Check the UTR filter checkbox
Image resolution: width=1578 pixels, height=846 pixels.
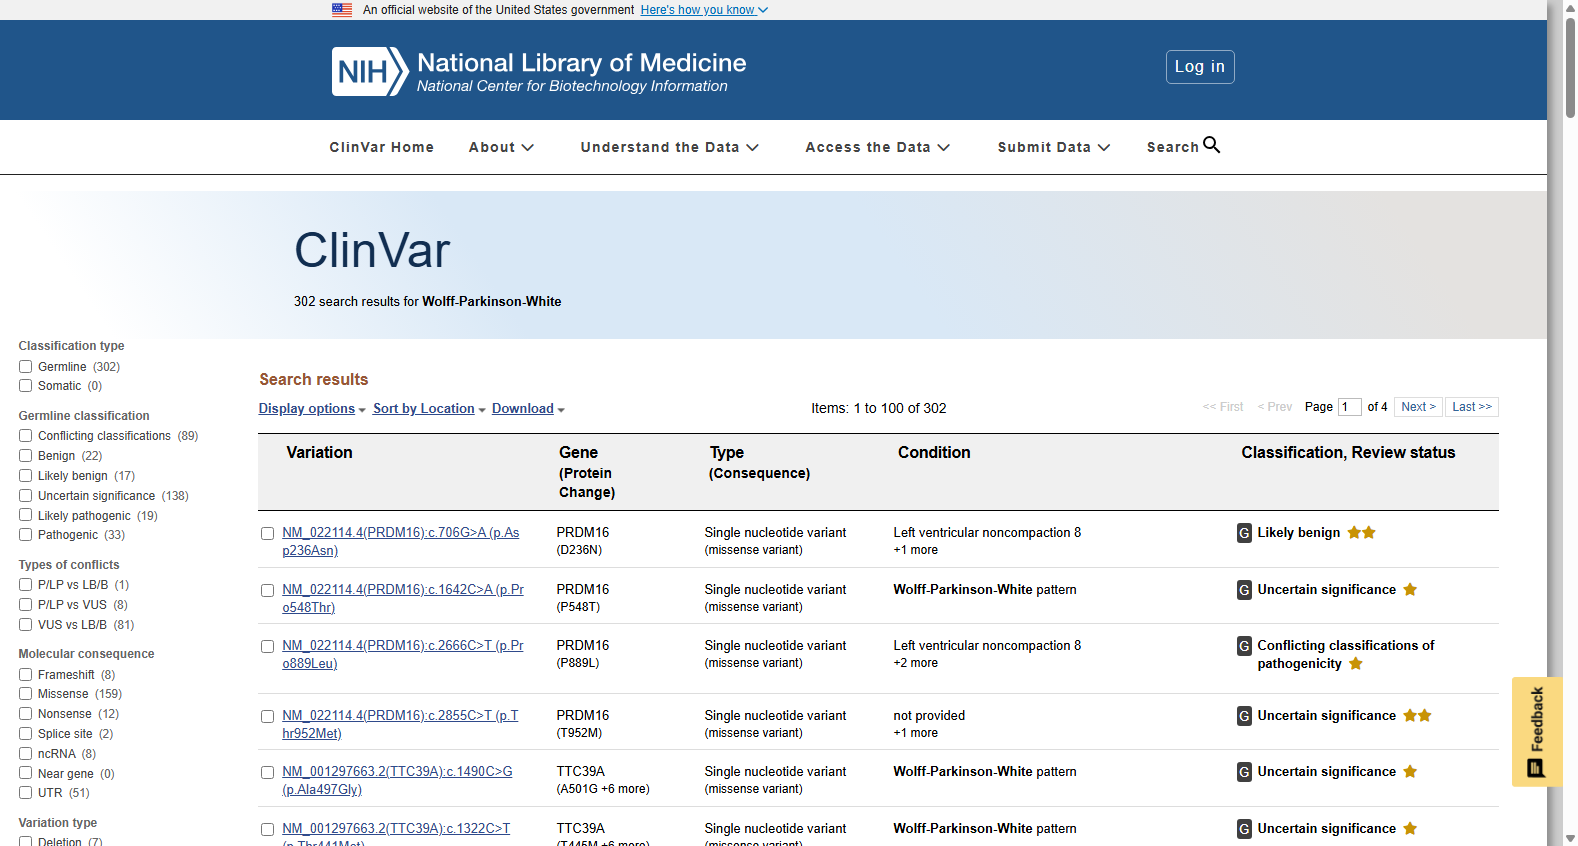click(x=26, y=793)
